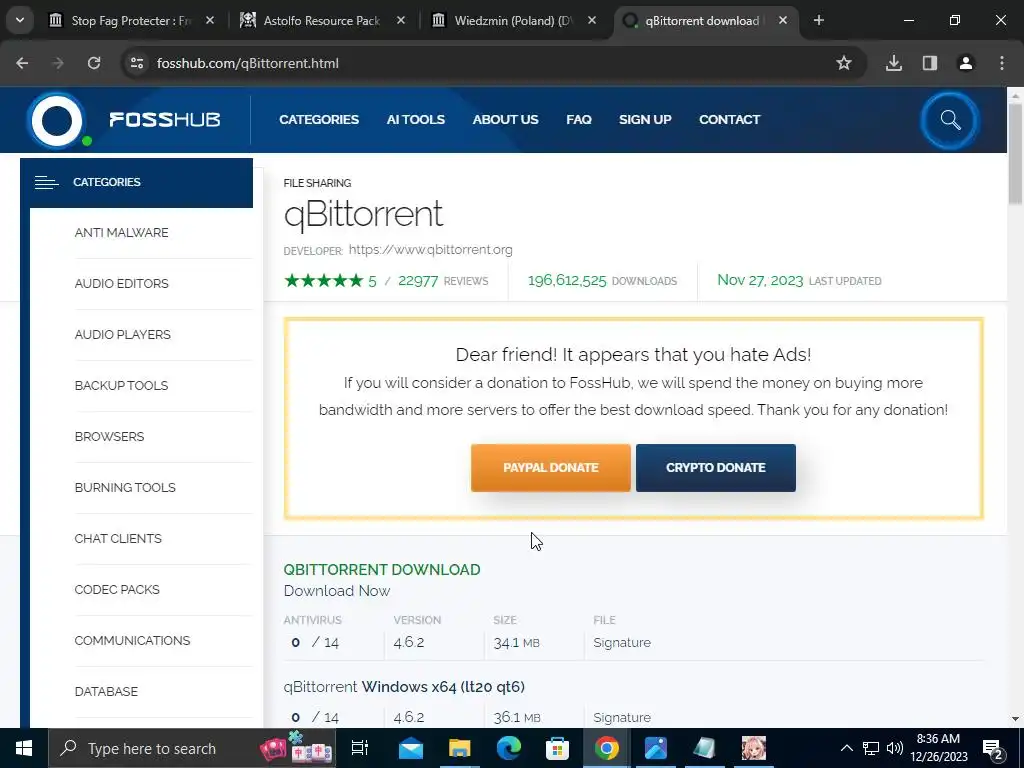Open Mail app from the taskbar
Screen dimensions: 1024x768
point(411,748)
